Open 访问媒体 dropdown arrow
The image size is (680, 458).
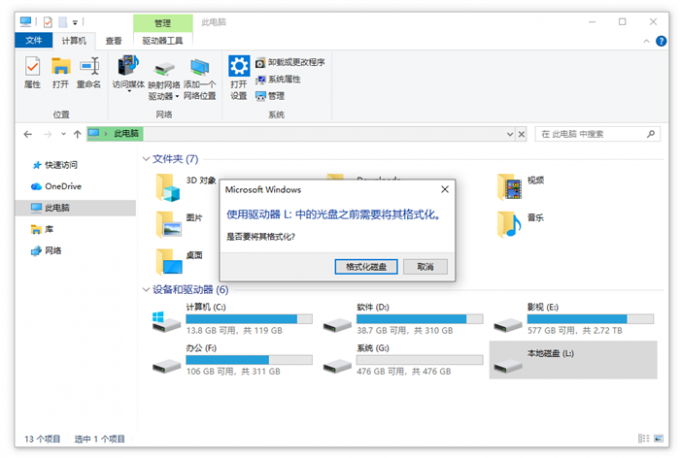(x=129, y=92)
